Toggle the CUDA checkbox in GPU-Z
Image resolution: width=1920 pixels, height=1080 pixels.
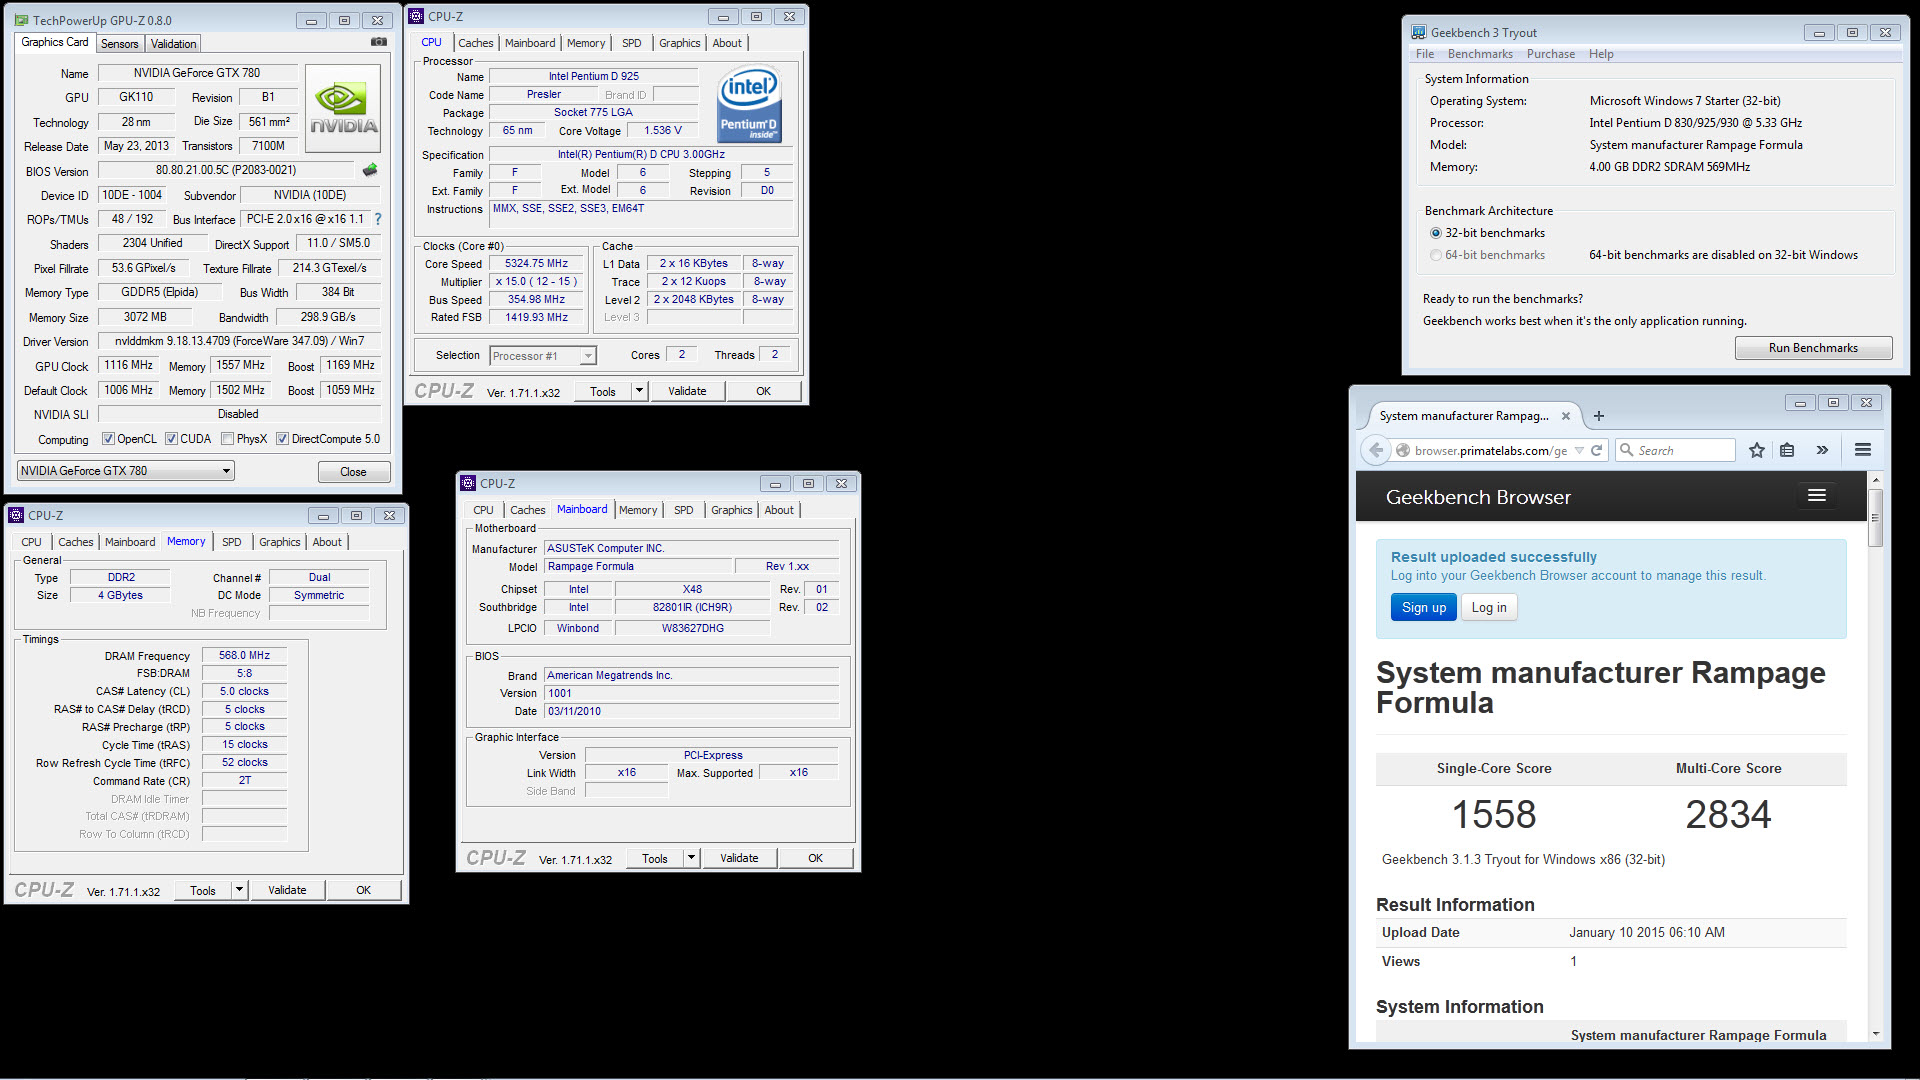coord(171,439)
